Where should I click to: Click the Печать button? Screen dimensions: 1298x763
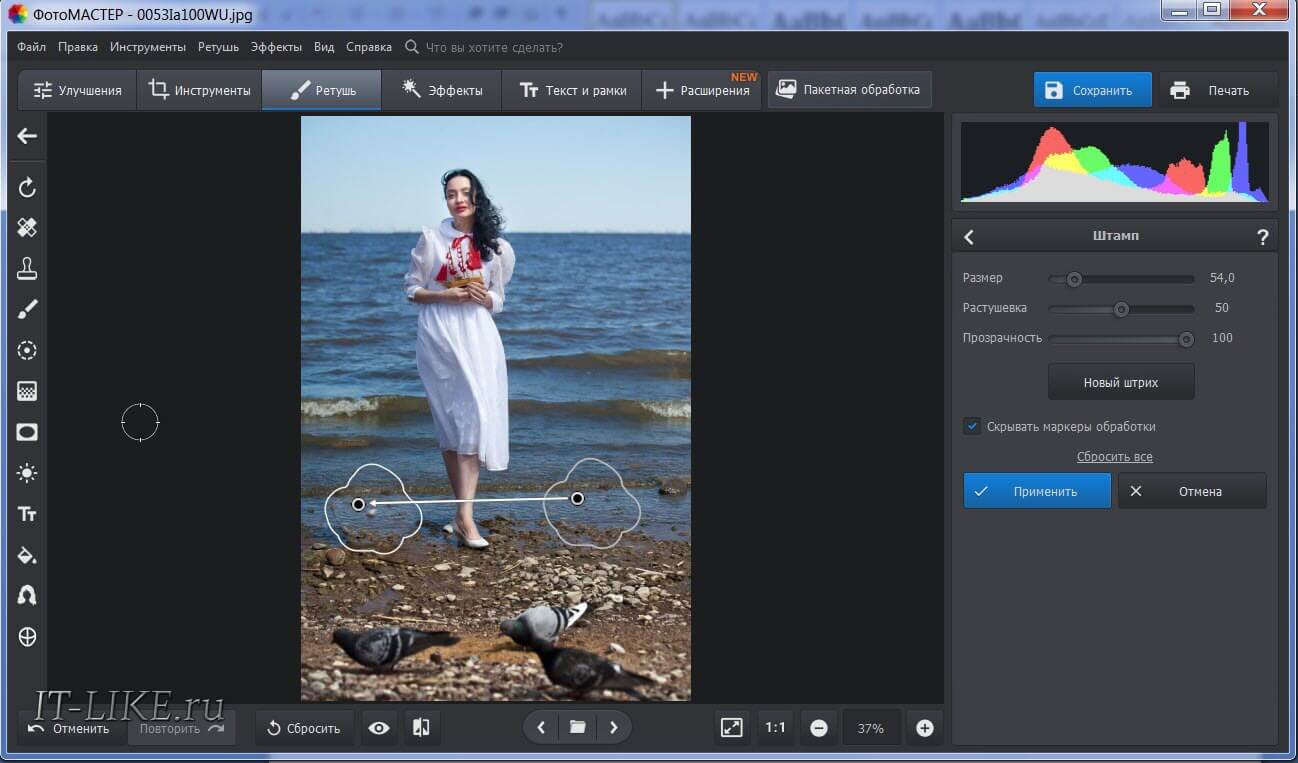point(1216,90)
